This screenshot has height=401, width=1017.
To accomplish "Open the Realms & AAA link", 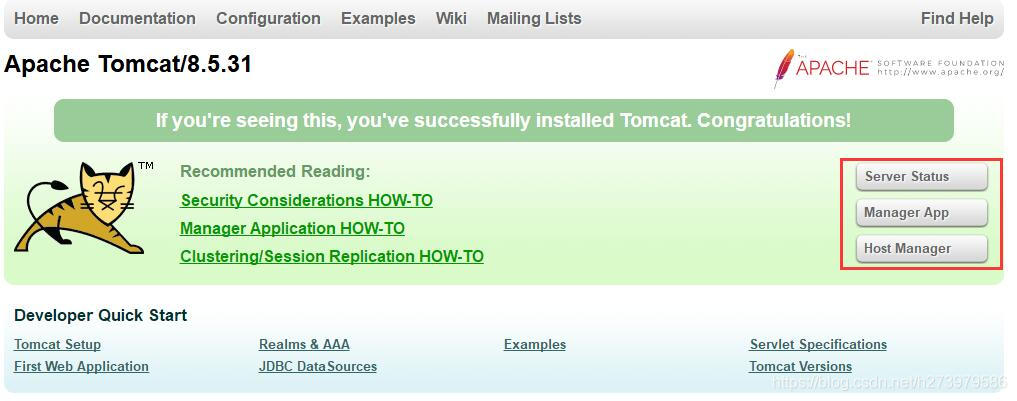I will click(x=304, y=345).
